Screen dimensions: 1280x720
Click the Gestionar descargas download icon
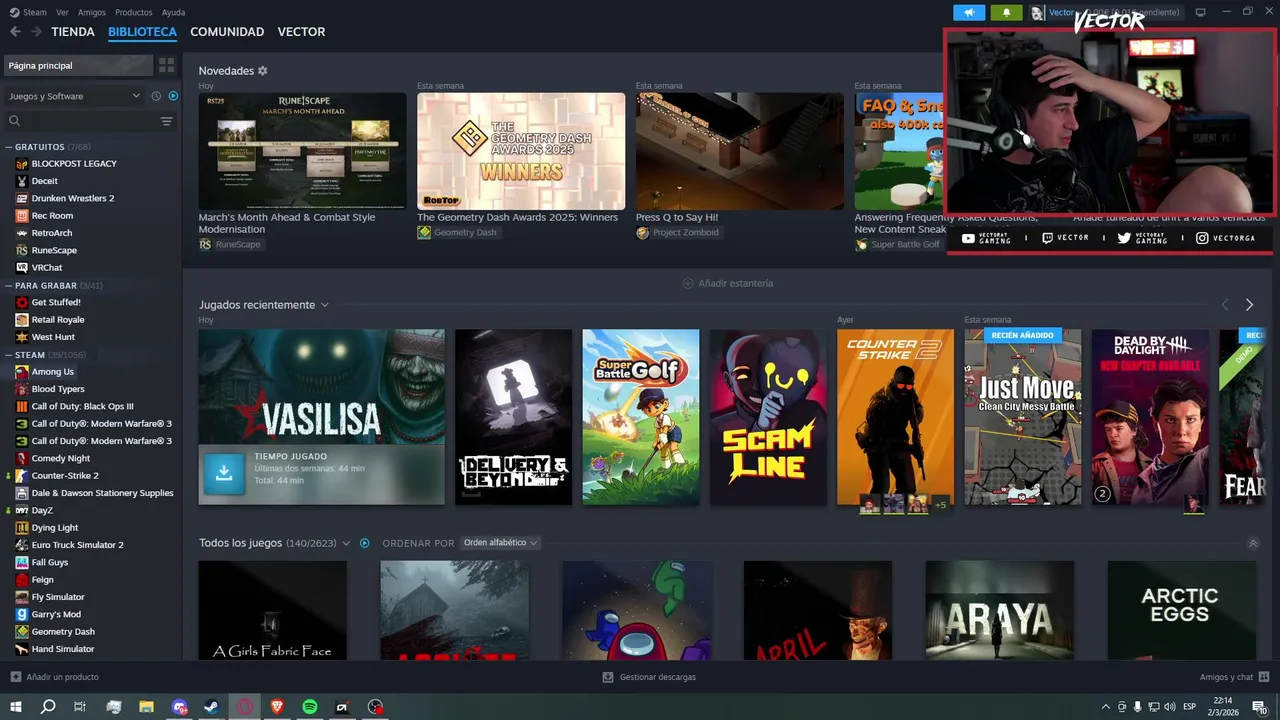tap(608, 677)
